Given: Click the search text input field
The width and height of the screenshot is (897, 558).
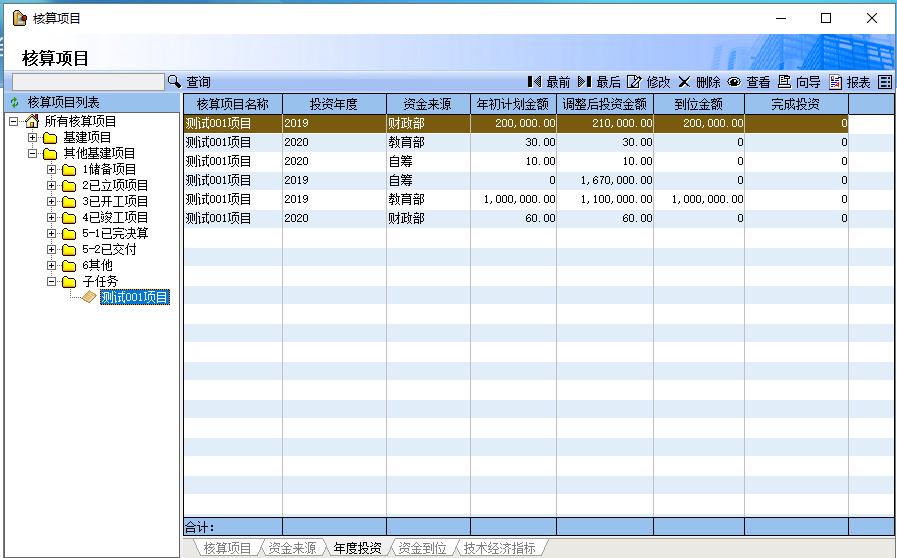Looking at the screenshot, I should (87, 82).
